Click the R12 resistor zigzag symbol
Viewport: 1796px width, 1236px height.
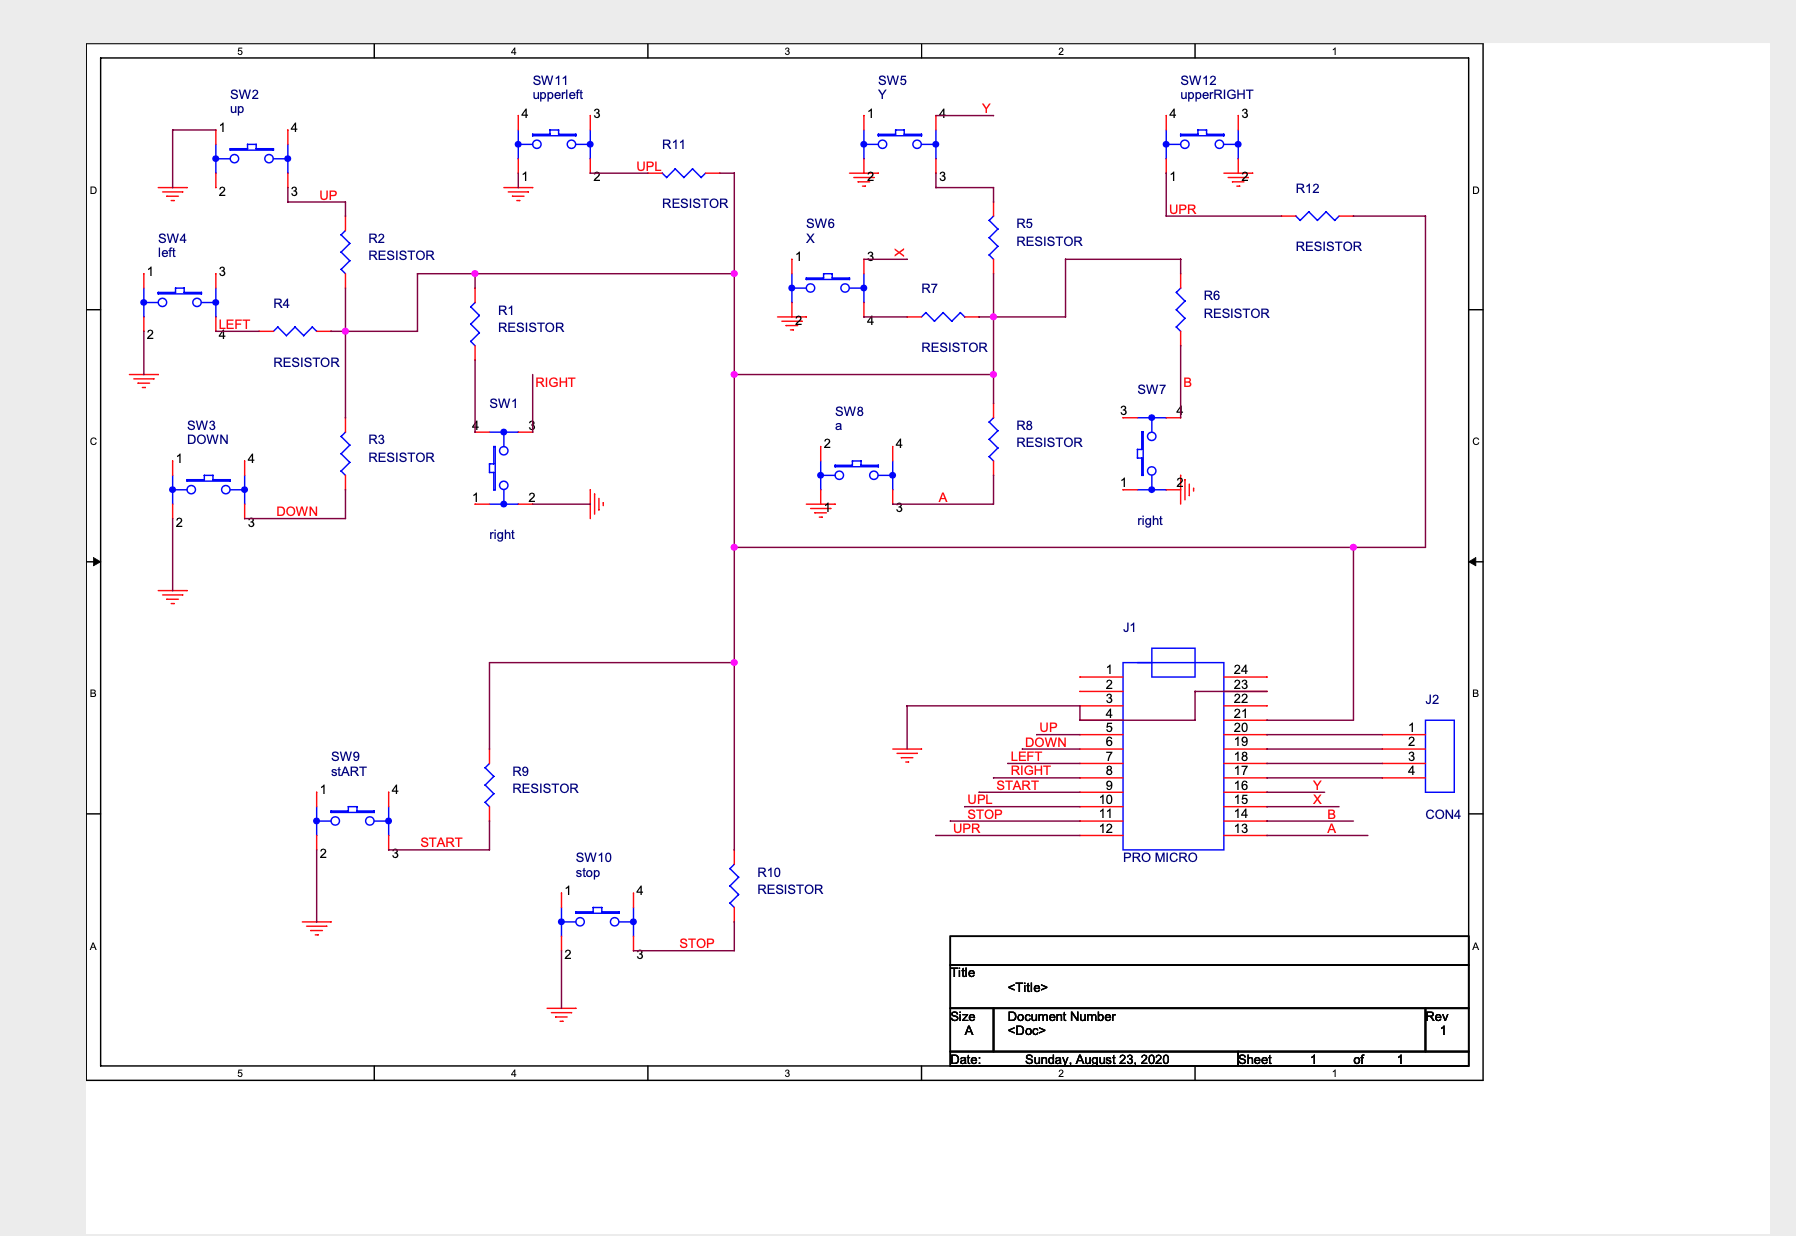click(1317, 216)
